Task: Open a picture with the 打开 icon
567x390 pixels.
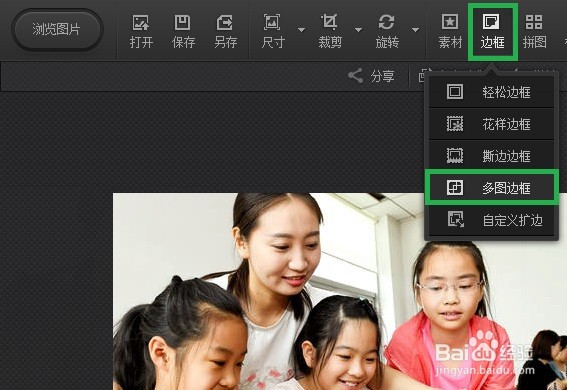Action: coord(141,32)
